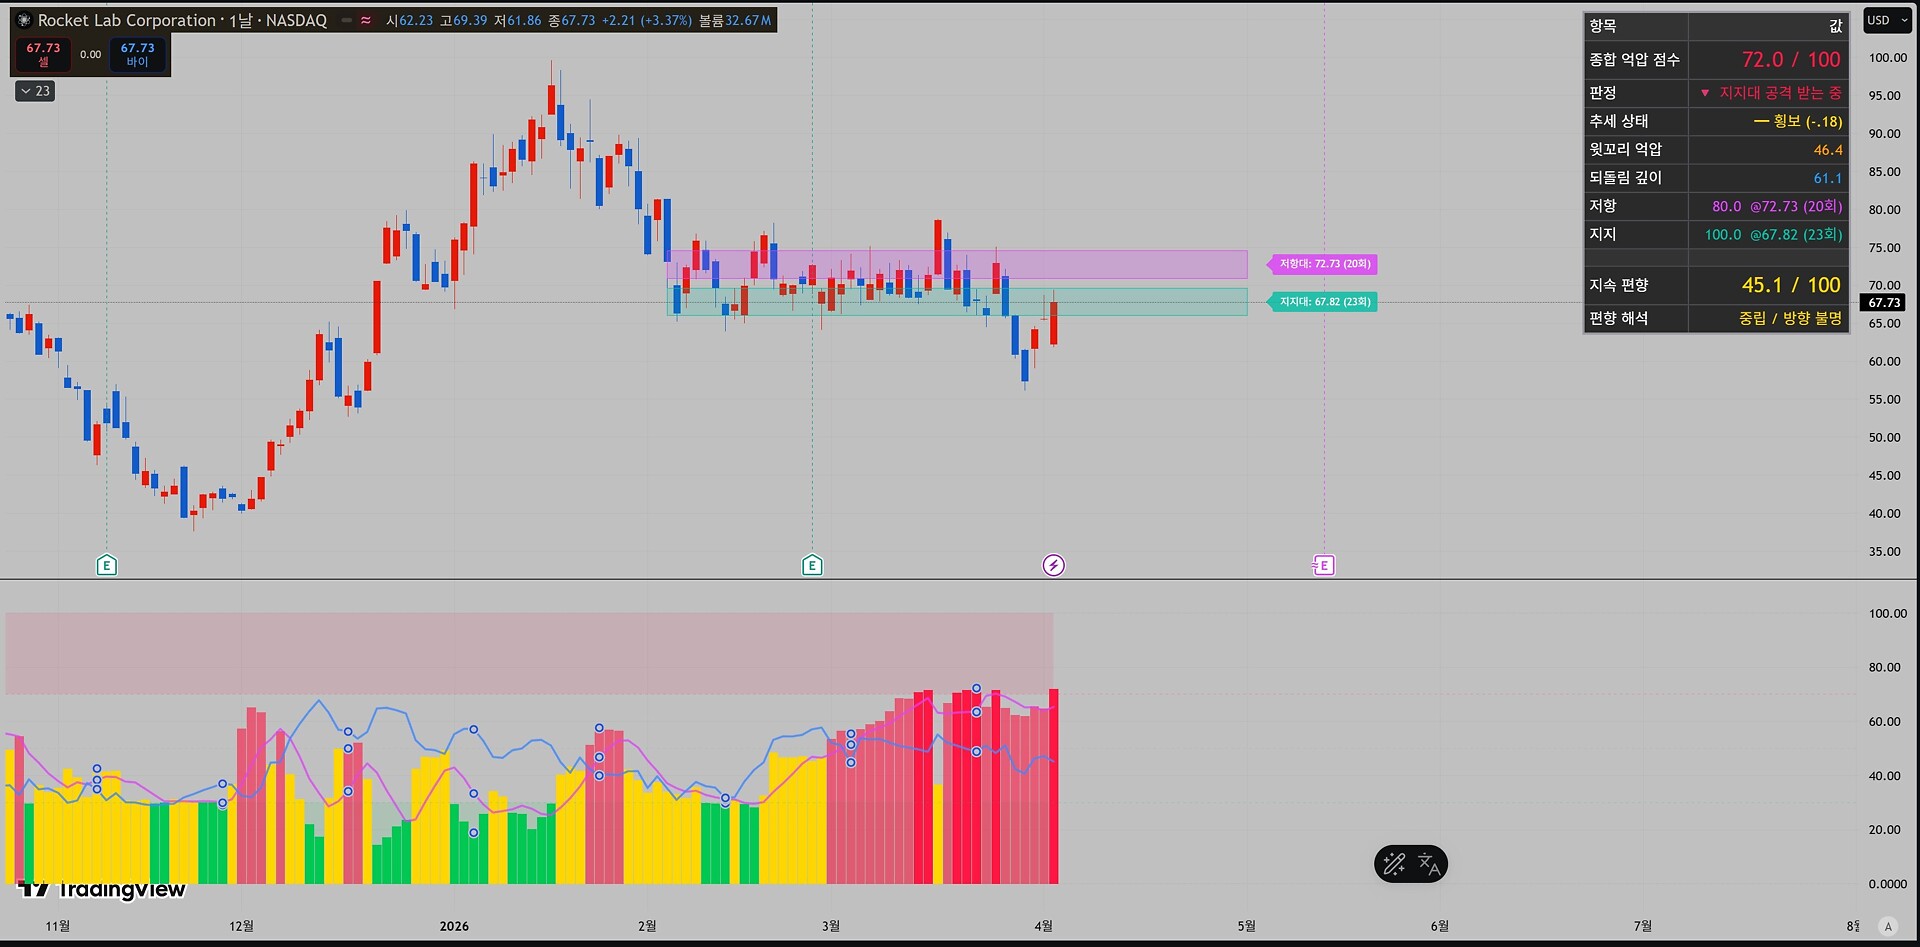Image resolution: width=1920 pixels, height=947 pixels.
Task: Click the '되돌림 깊이' table label
Action: (x=1625, y=178)
